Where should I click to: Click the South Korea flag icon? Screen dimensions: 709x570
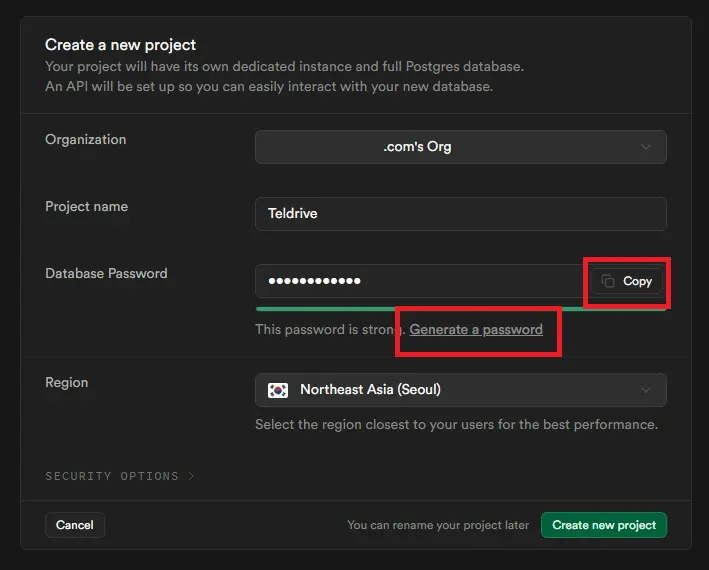point(279,390)
